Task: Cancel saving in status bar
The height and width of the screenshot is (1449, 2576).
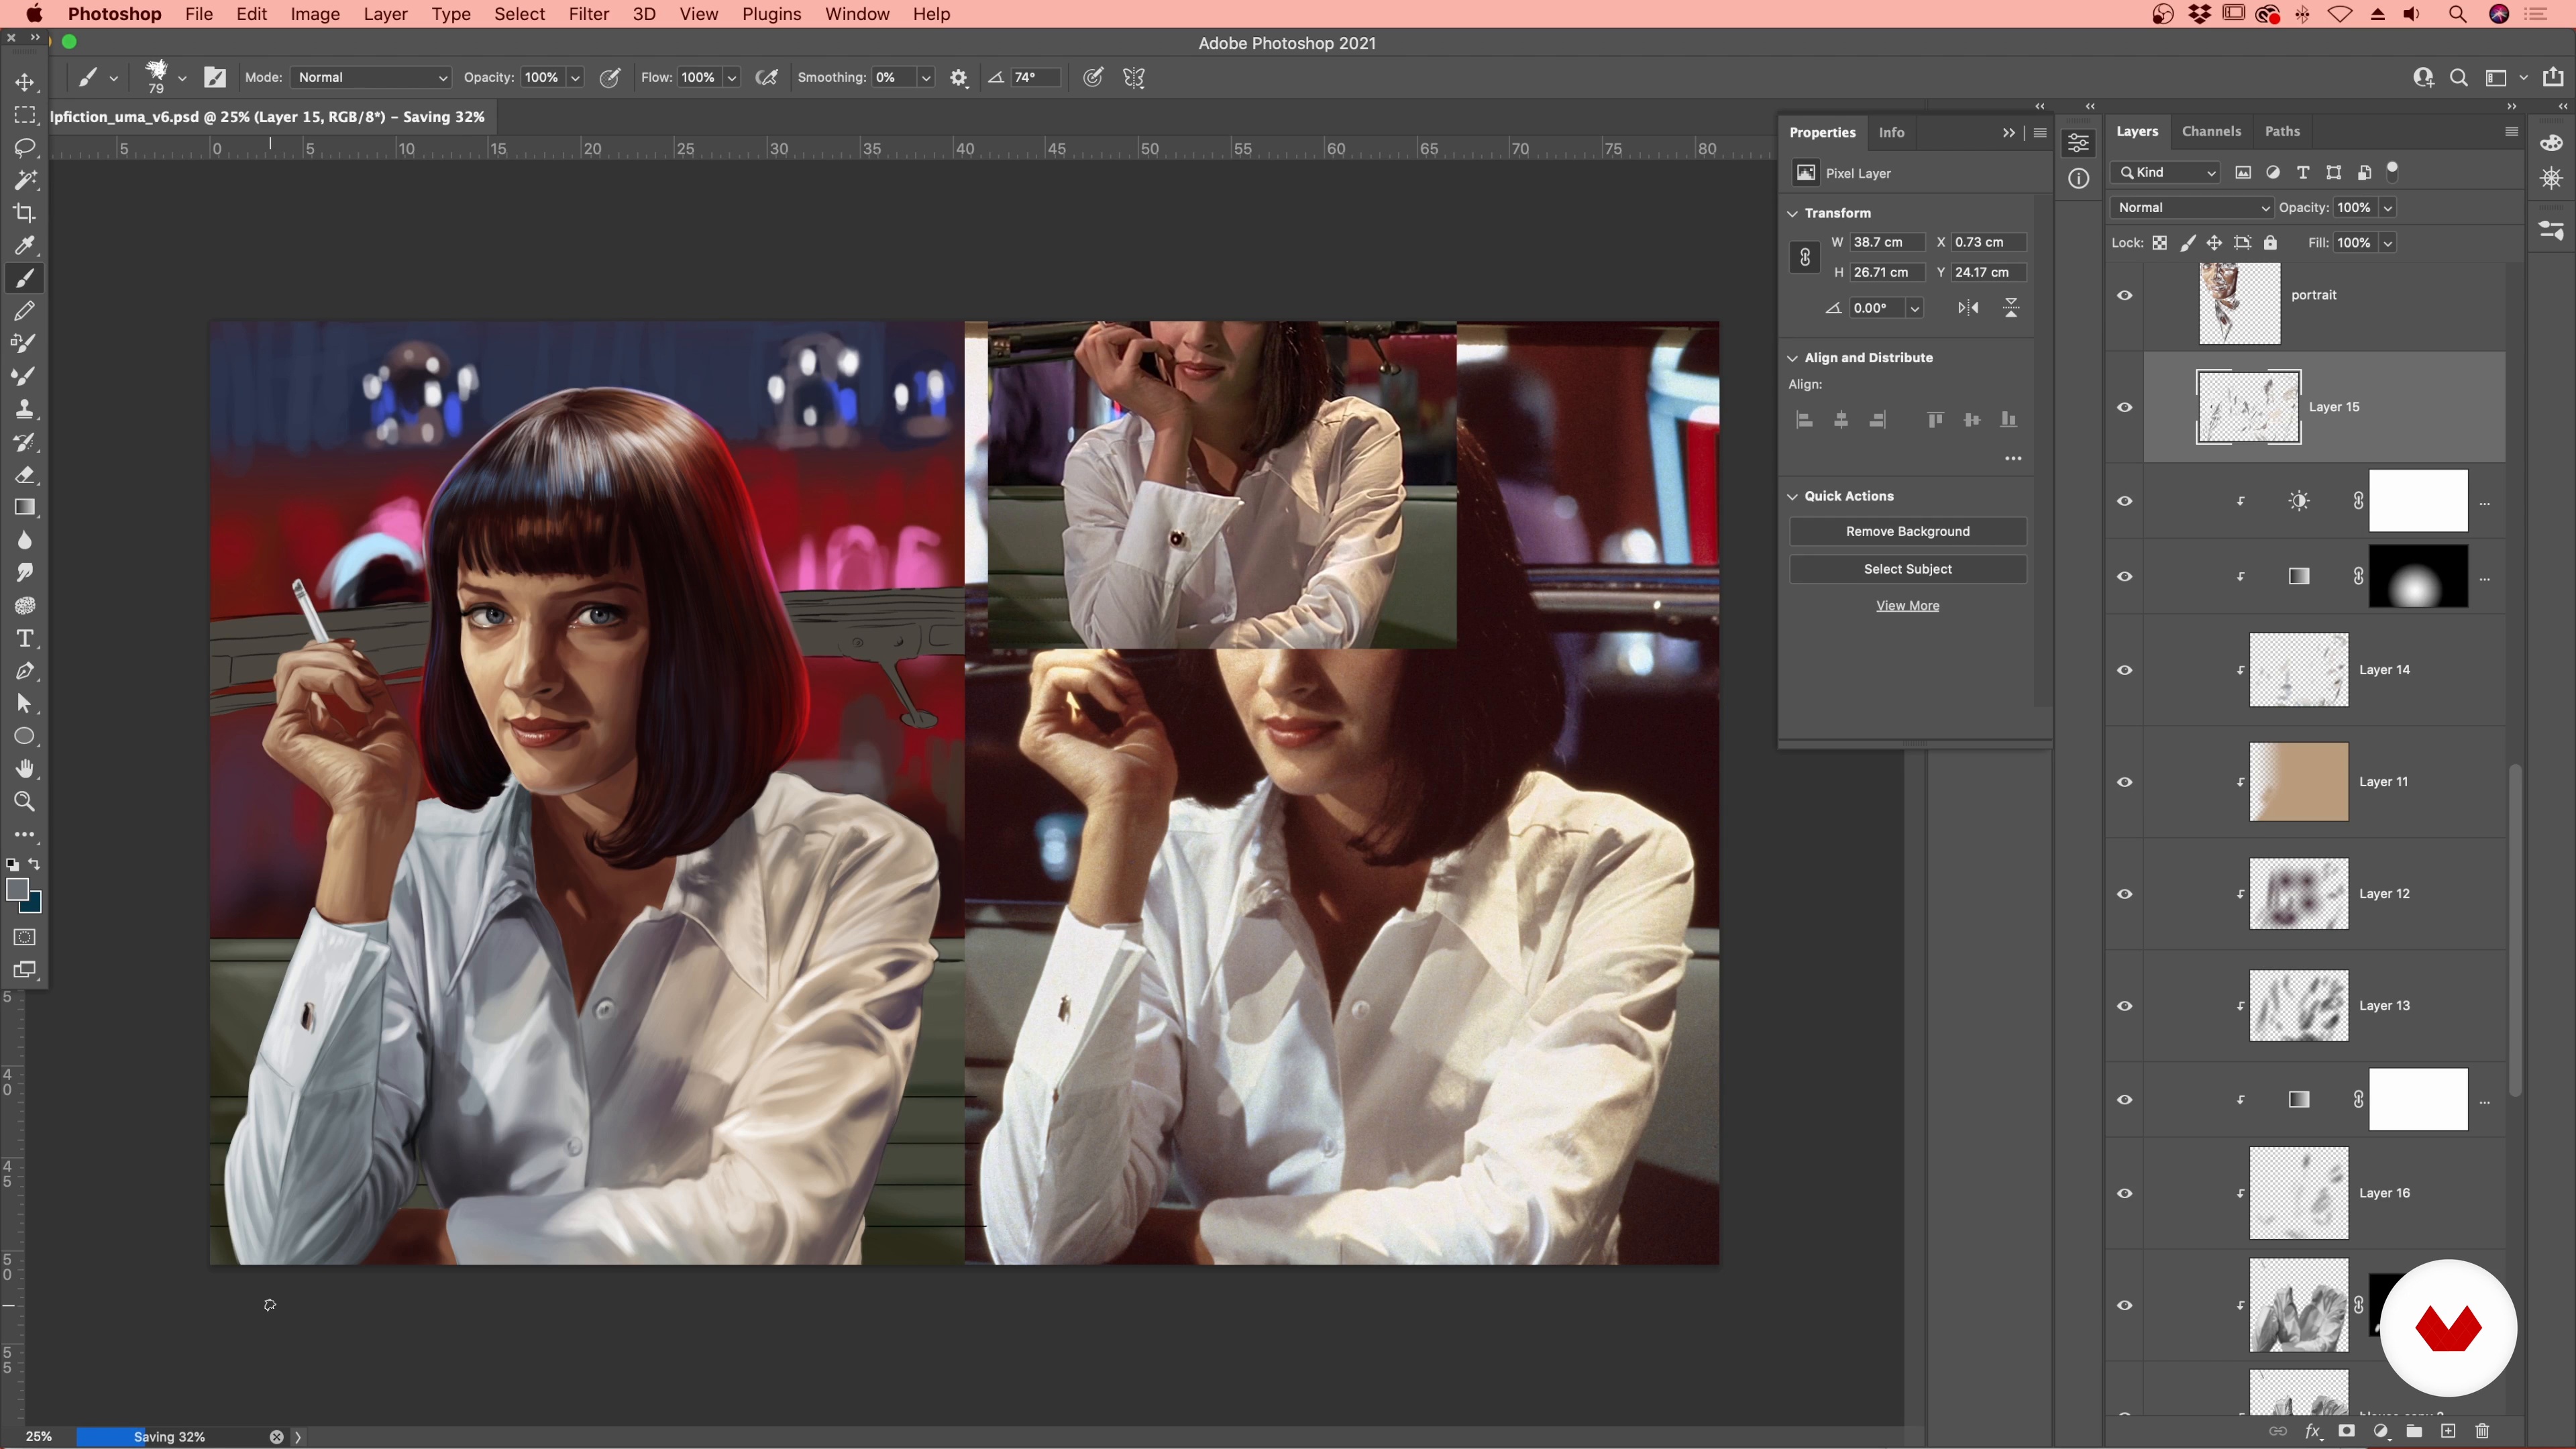Action: (x=276, y=1436)
